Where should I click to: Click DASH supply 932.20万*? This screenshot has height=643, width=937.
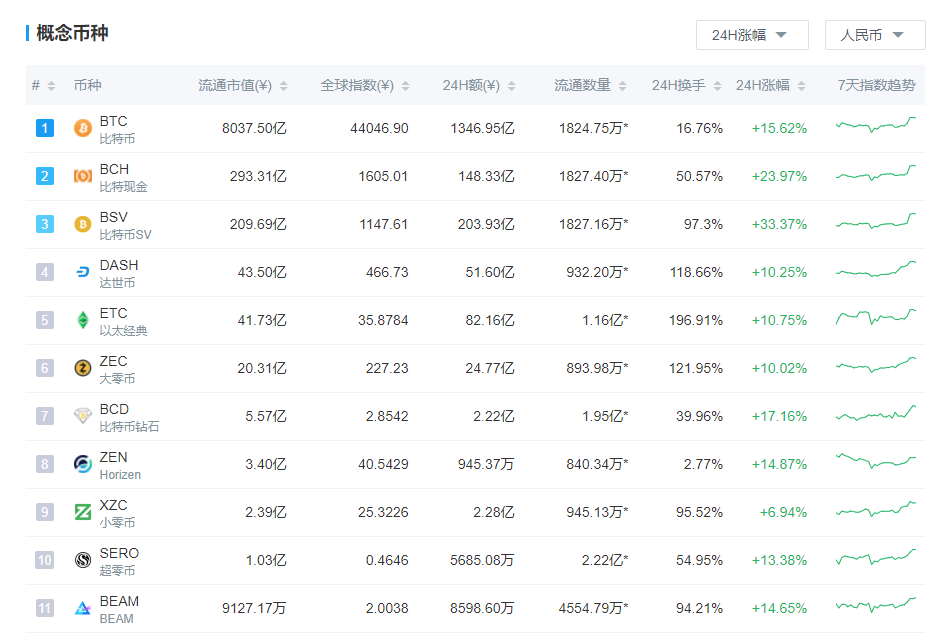tap(598, 272)
